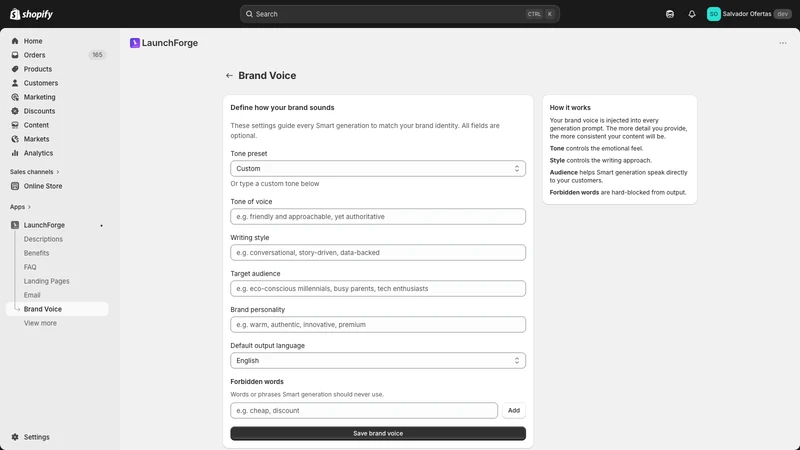Expand the Sales channels section
This screenshot has height=450, width=800.
coord(34,172)
